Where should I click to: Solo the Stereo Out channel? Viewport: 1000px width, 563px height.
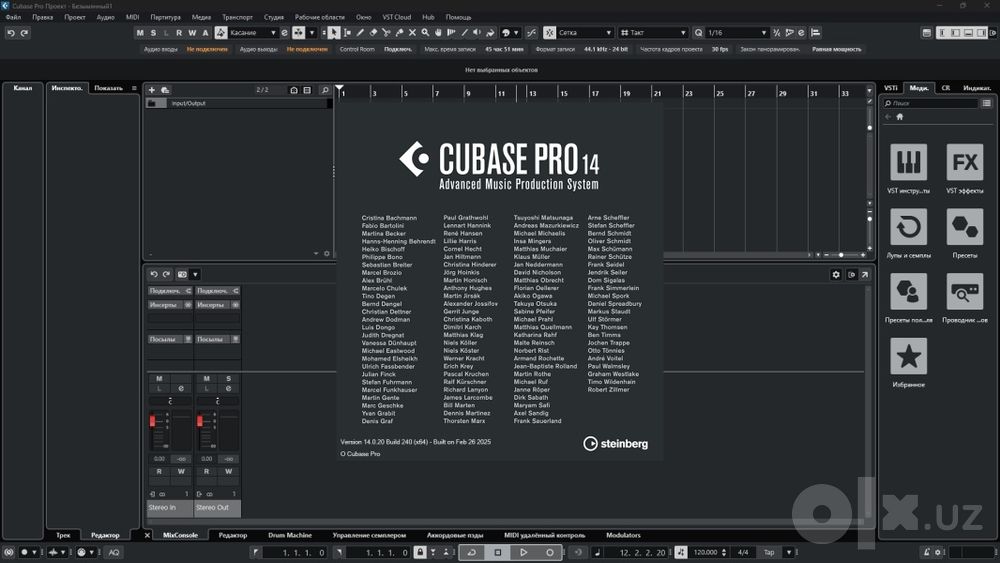click(x=228, y=379)
